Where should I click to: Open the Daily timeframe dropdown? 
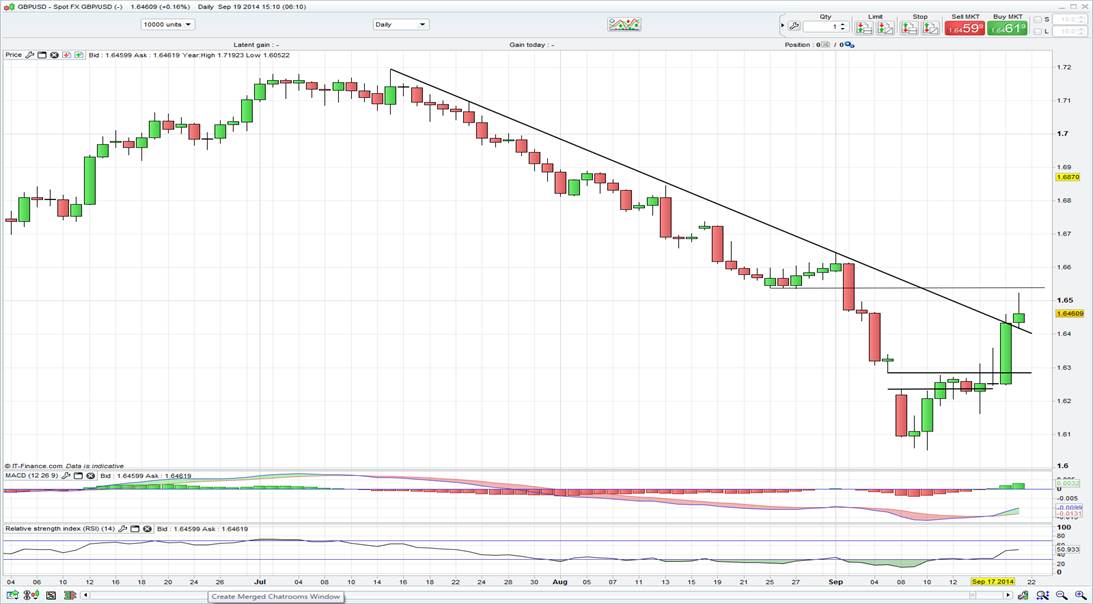click(x=401, y=24)
